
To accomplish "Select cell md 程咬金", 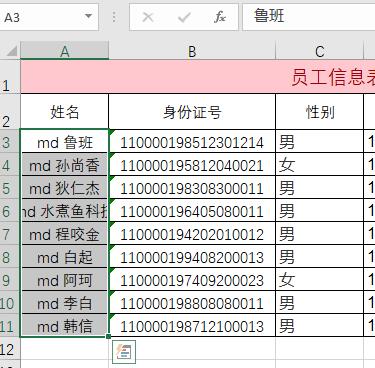I will pos(65,234).
